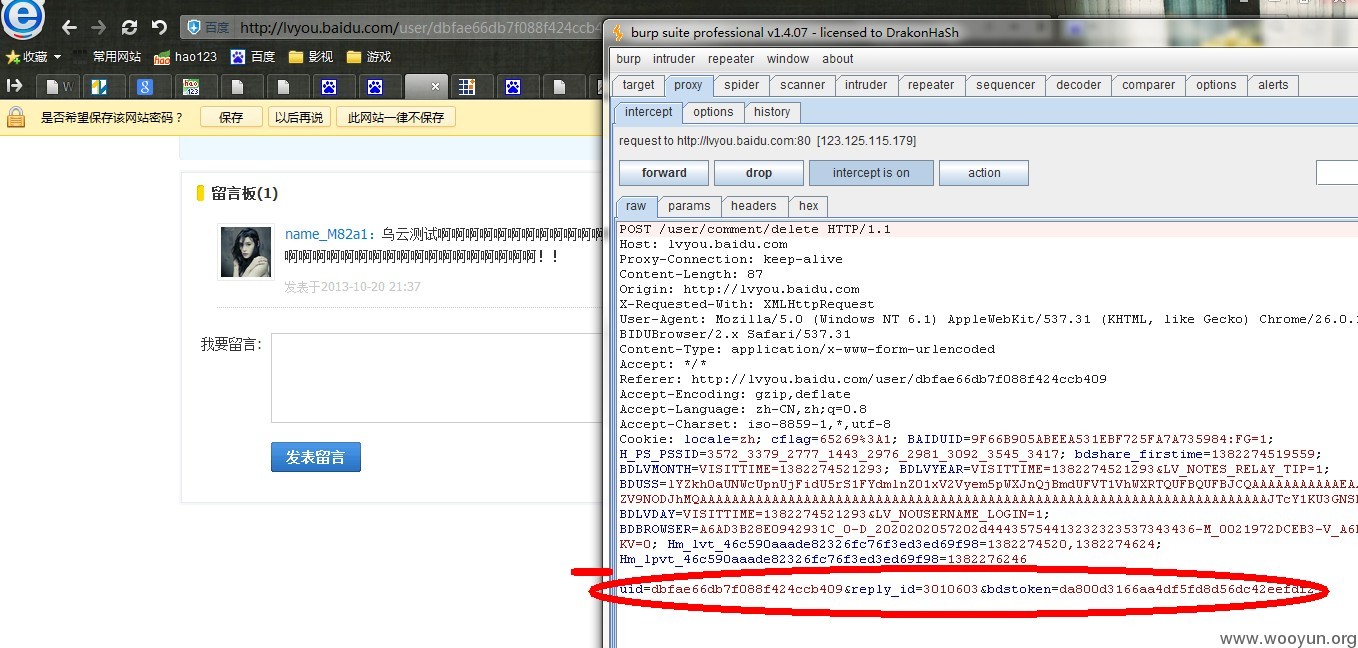Open the burp menu
The height and width of the screenshot is (648, 1358).
pos(629,59)
